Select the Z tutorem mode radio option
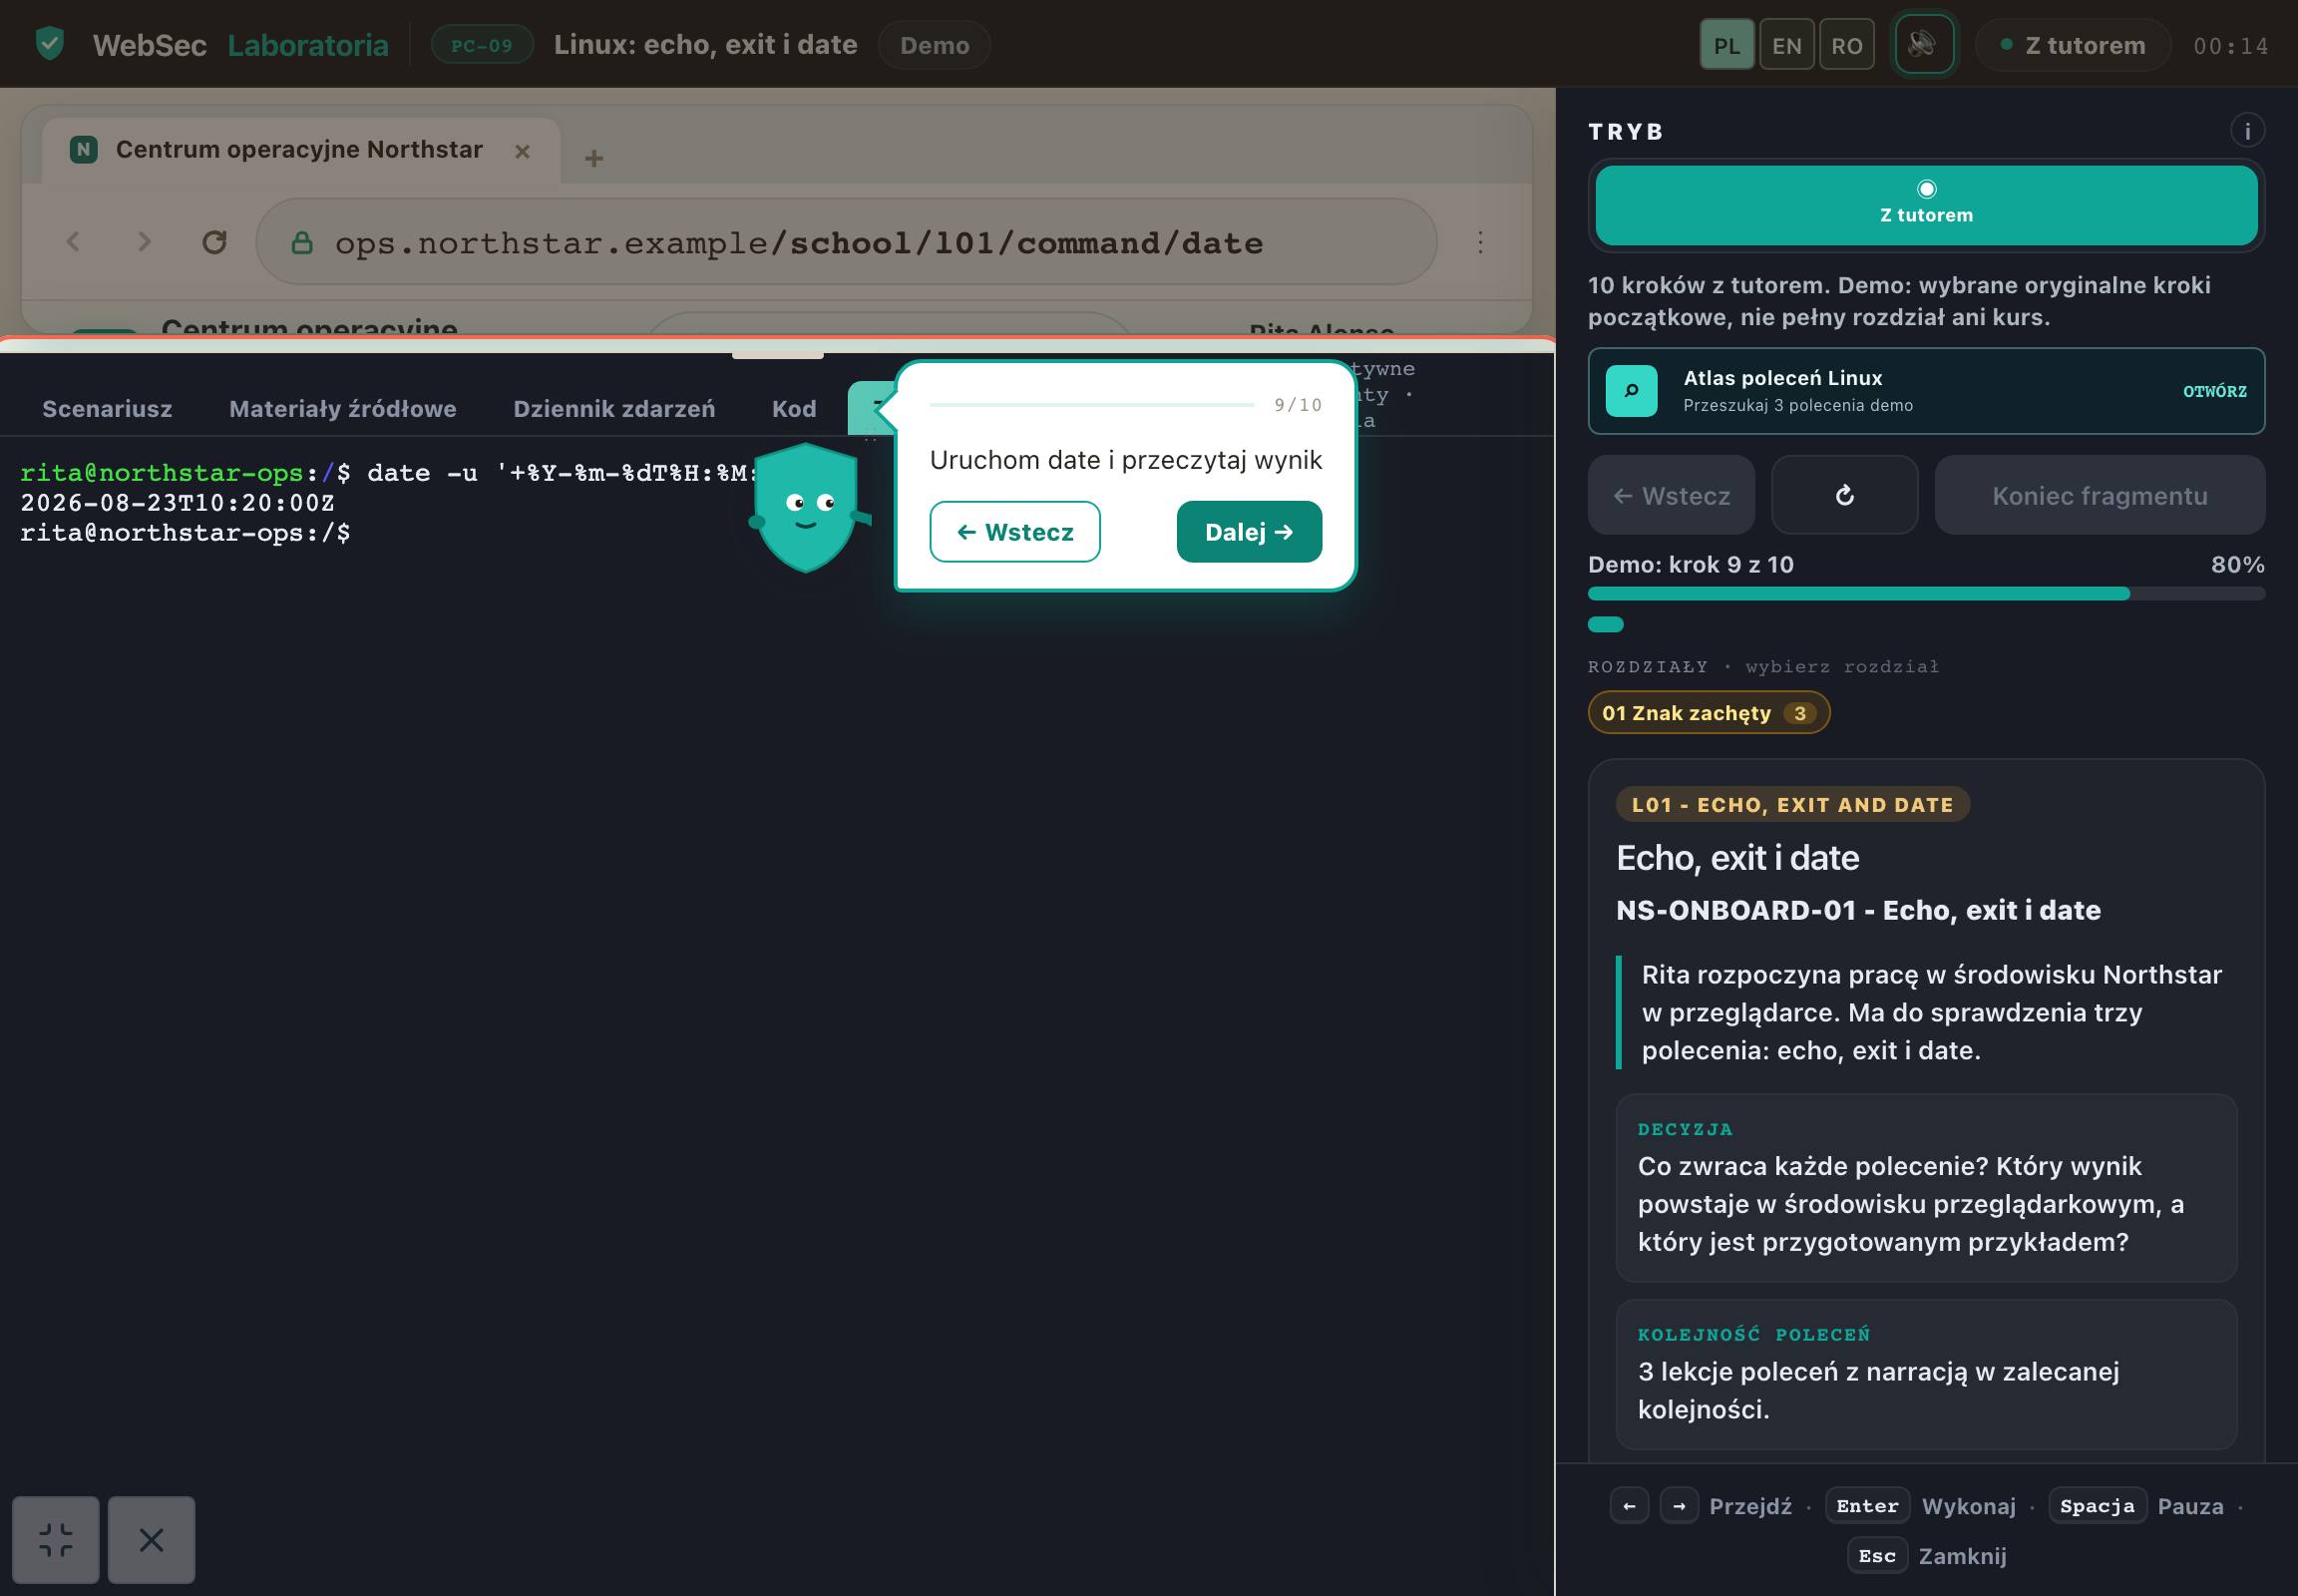This screenshot has width=2298, height=1596. click(1925, 205)
